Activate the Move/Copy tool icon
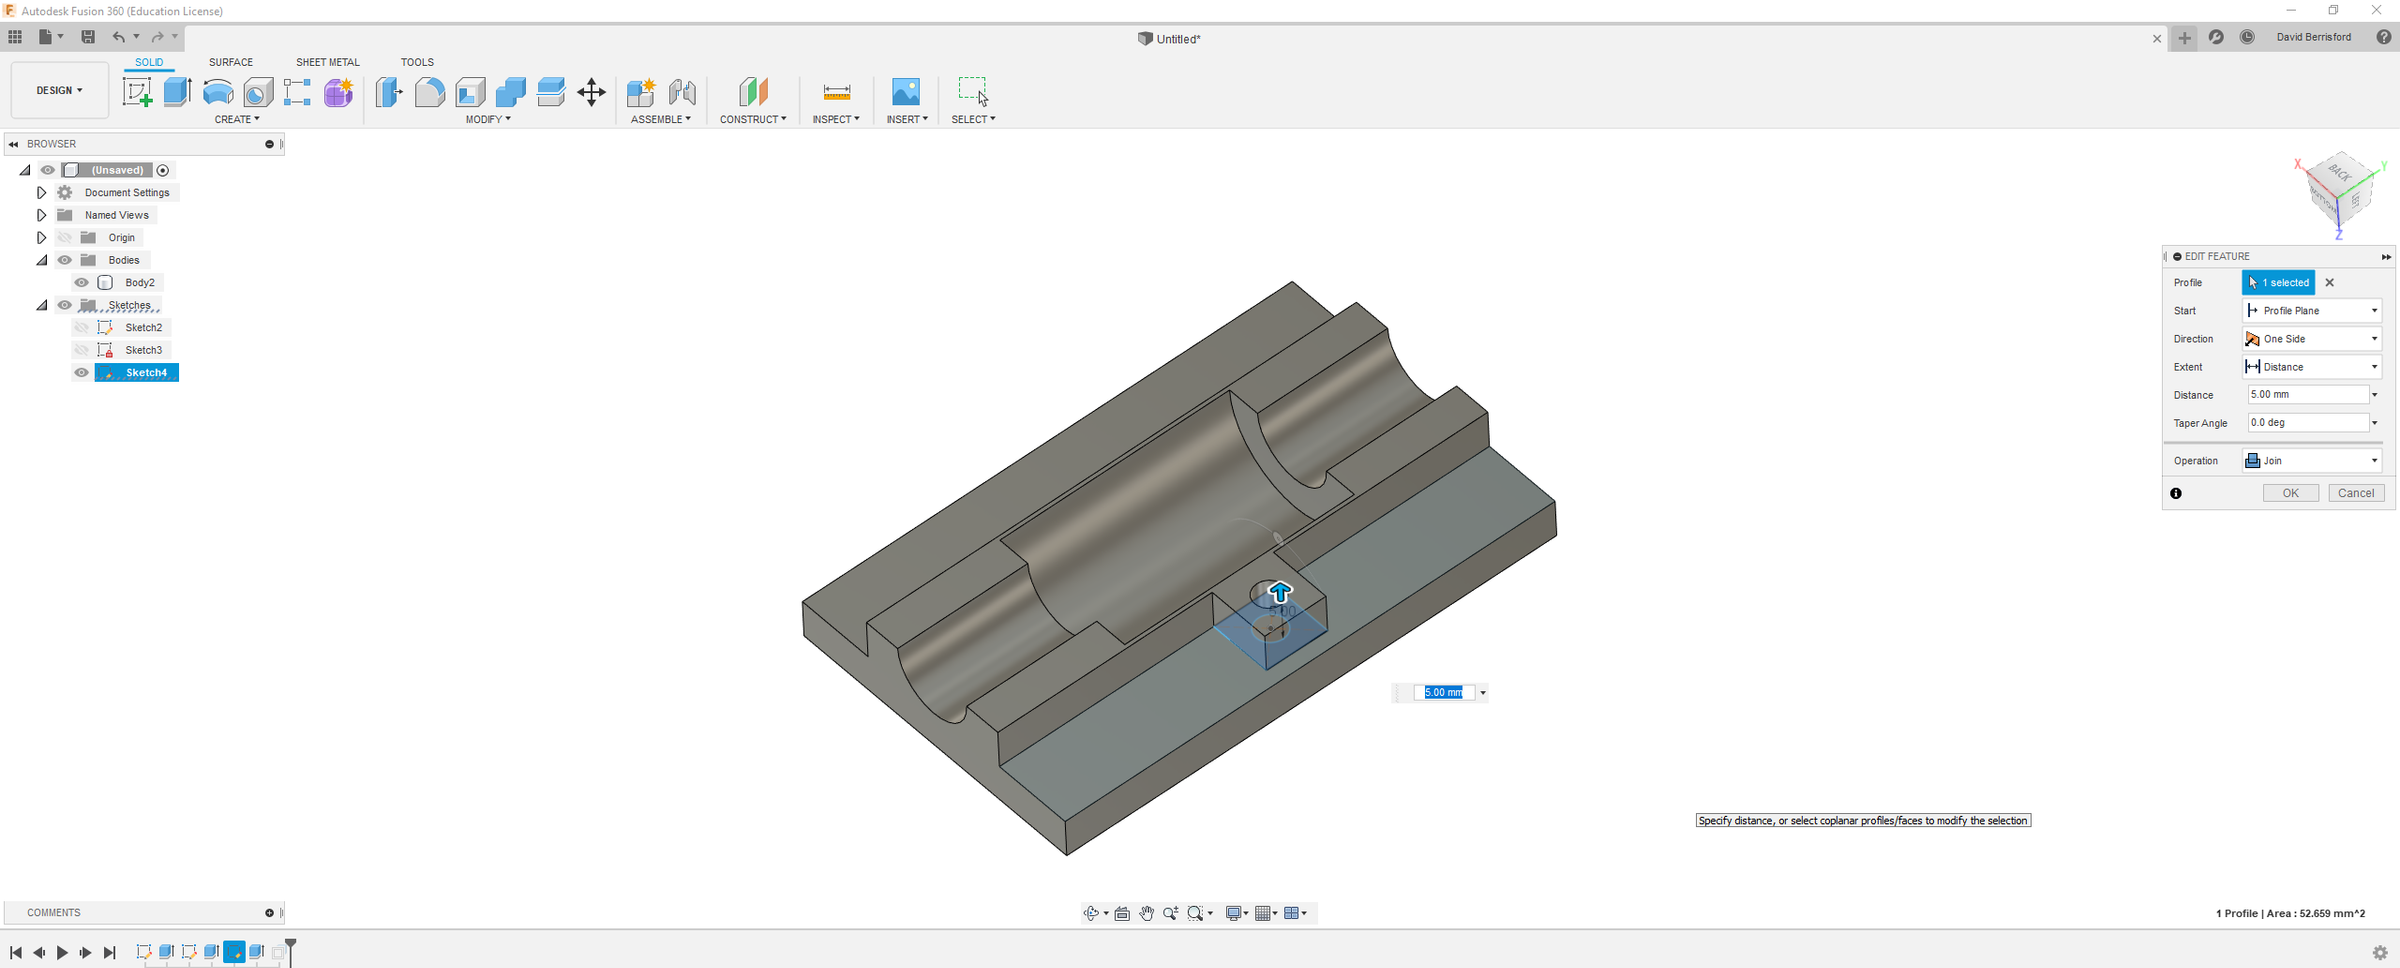The width and height of the screenshot is (2400, 968). tap(591, 92)
